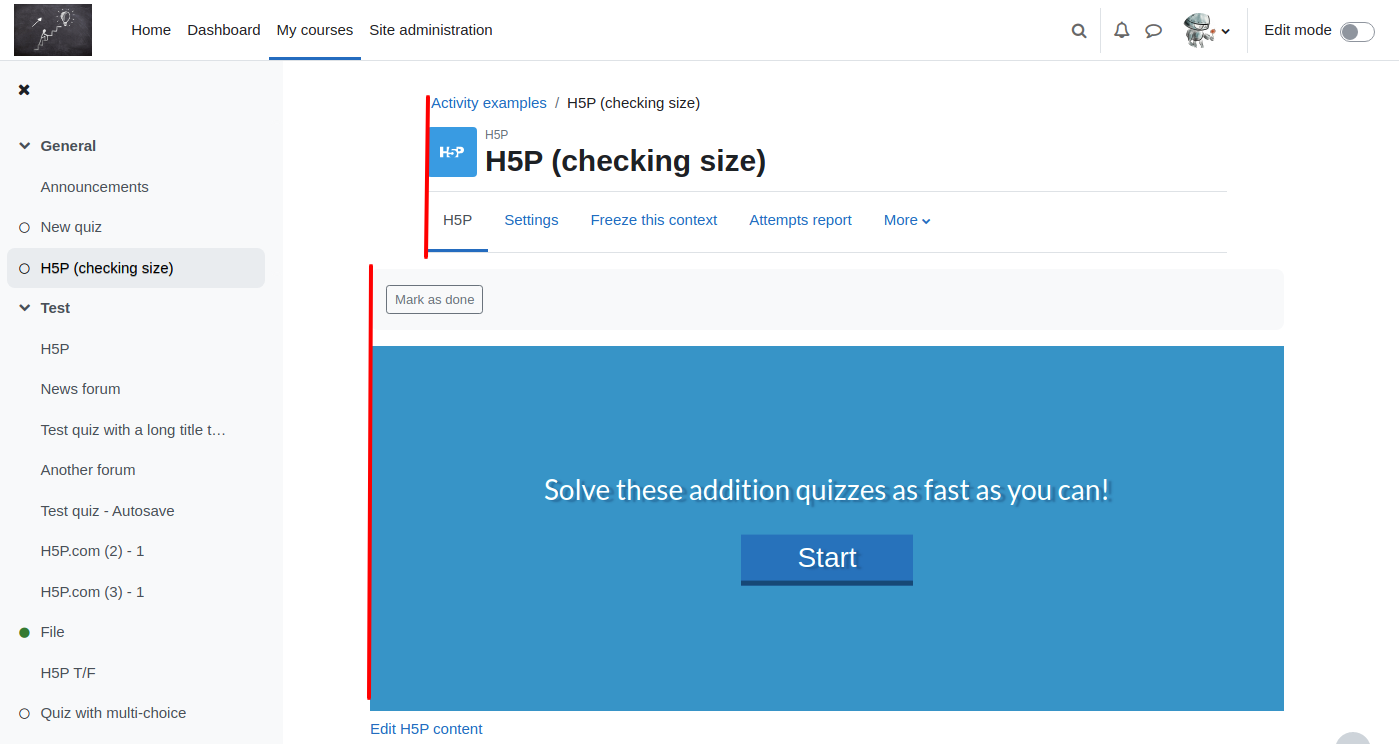Open Announcements in course index

point(95,187)
